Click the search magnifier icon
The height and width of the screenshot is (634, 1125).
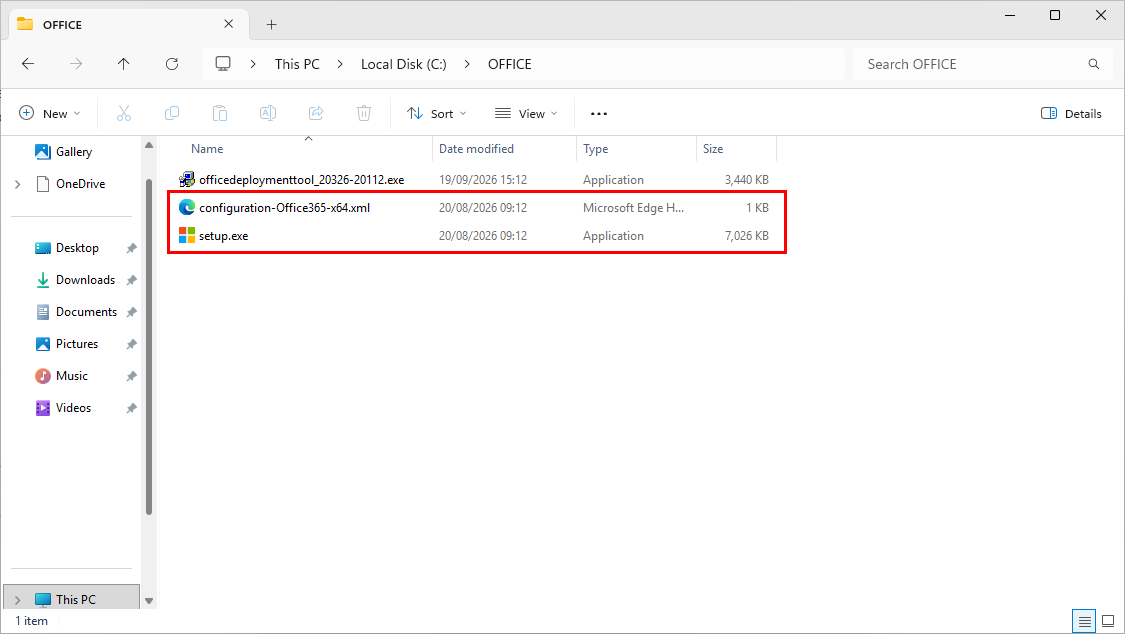click(x=1093, y=64)
